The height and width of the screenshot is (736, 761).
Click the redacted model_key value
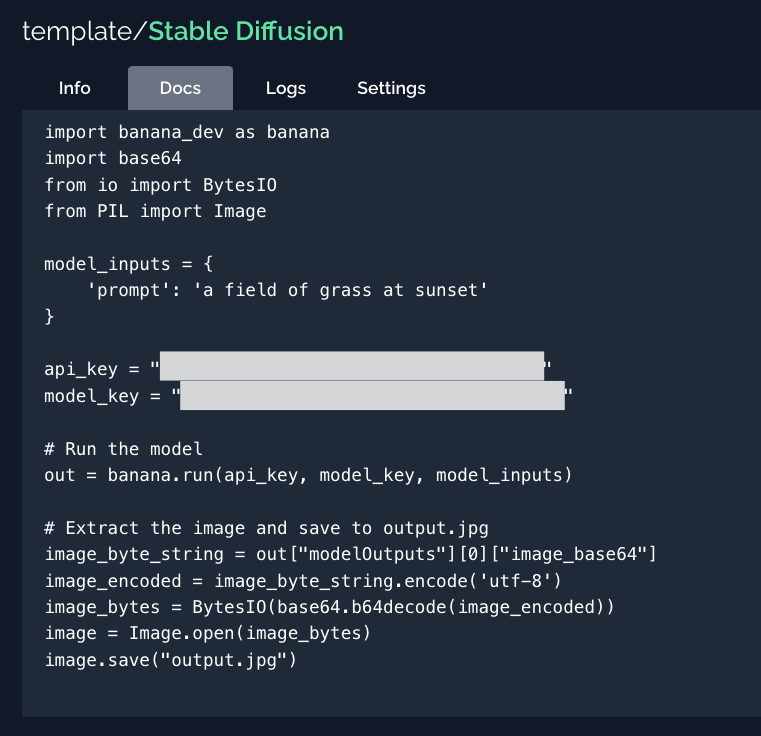click(x=372, y=396)
